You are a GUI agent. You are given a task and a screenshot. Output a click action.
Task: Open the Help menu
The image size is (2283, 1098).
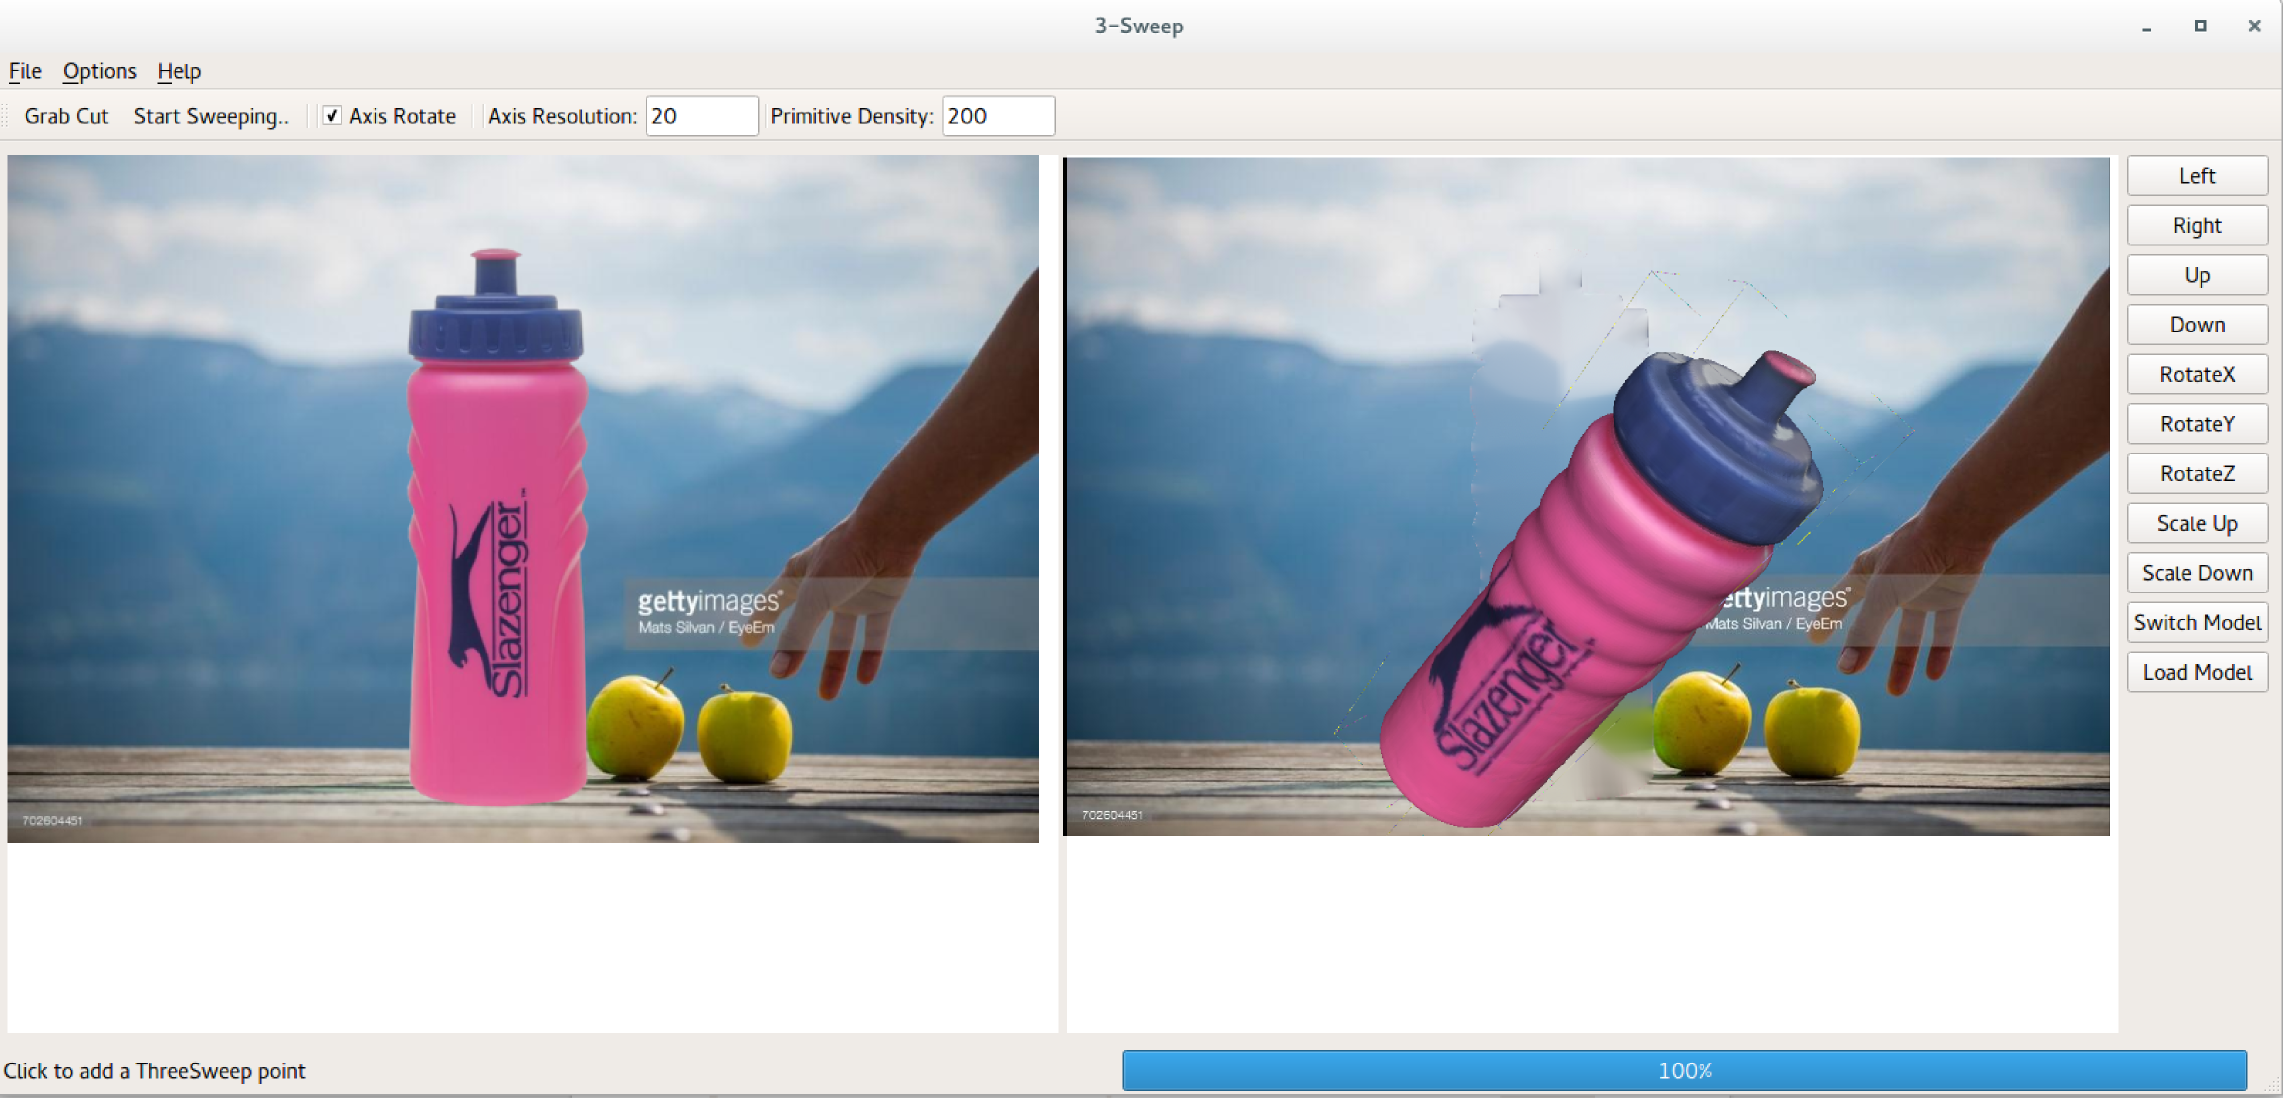[179, 71]
